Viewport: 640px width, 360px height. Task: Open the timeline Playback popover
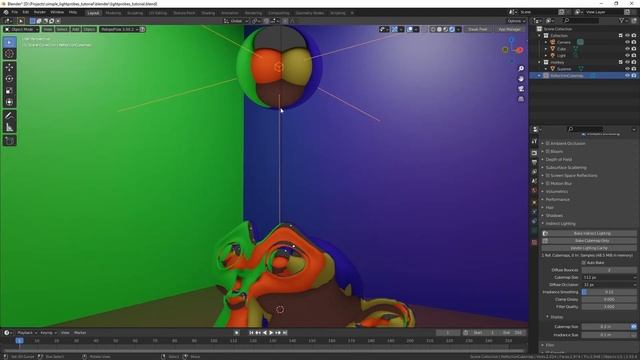(x=27, y=333)
